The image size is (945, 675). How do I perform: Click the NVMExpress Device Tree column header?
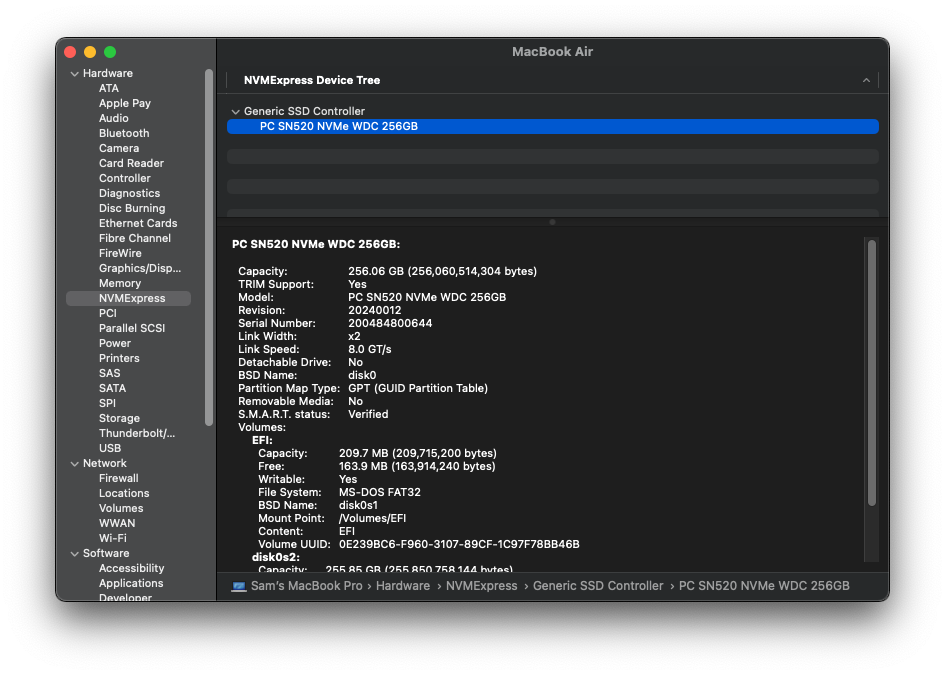312,80
